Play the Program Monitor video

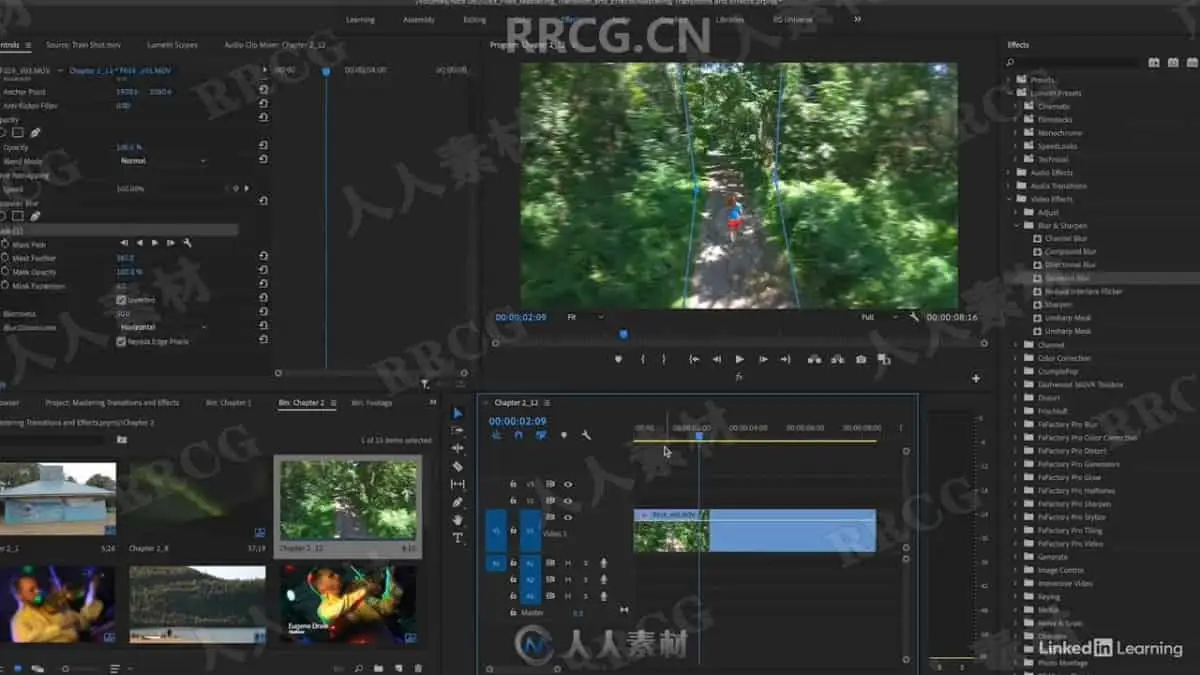[739, 359]
